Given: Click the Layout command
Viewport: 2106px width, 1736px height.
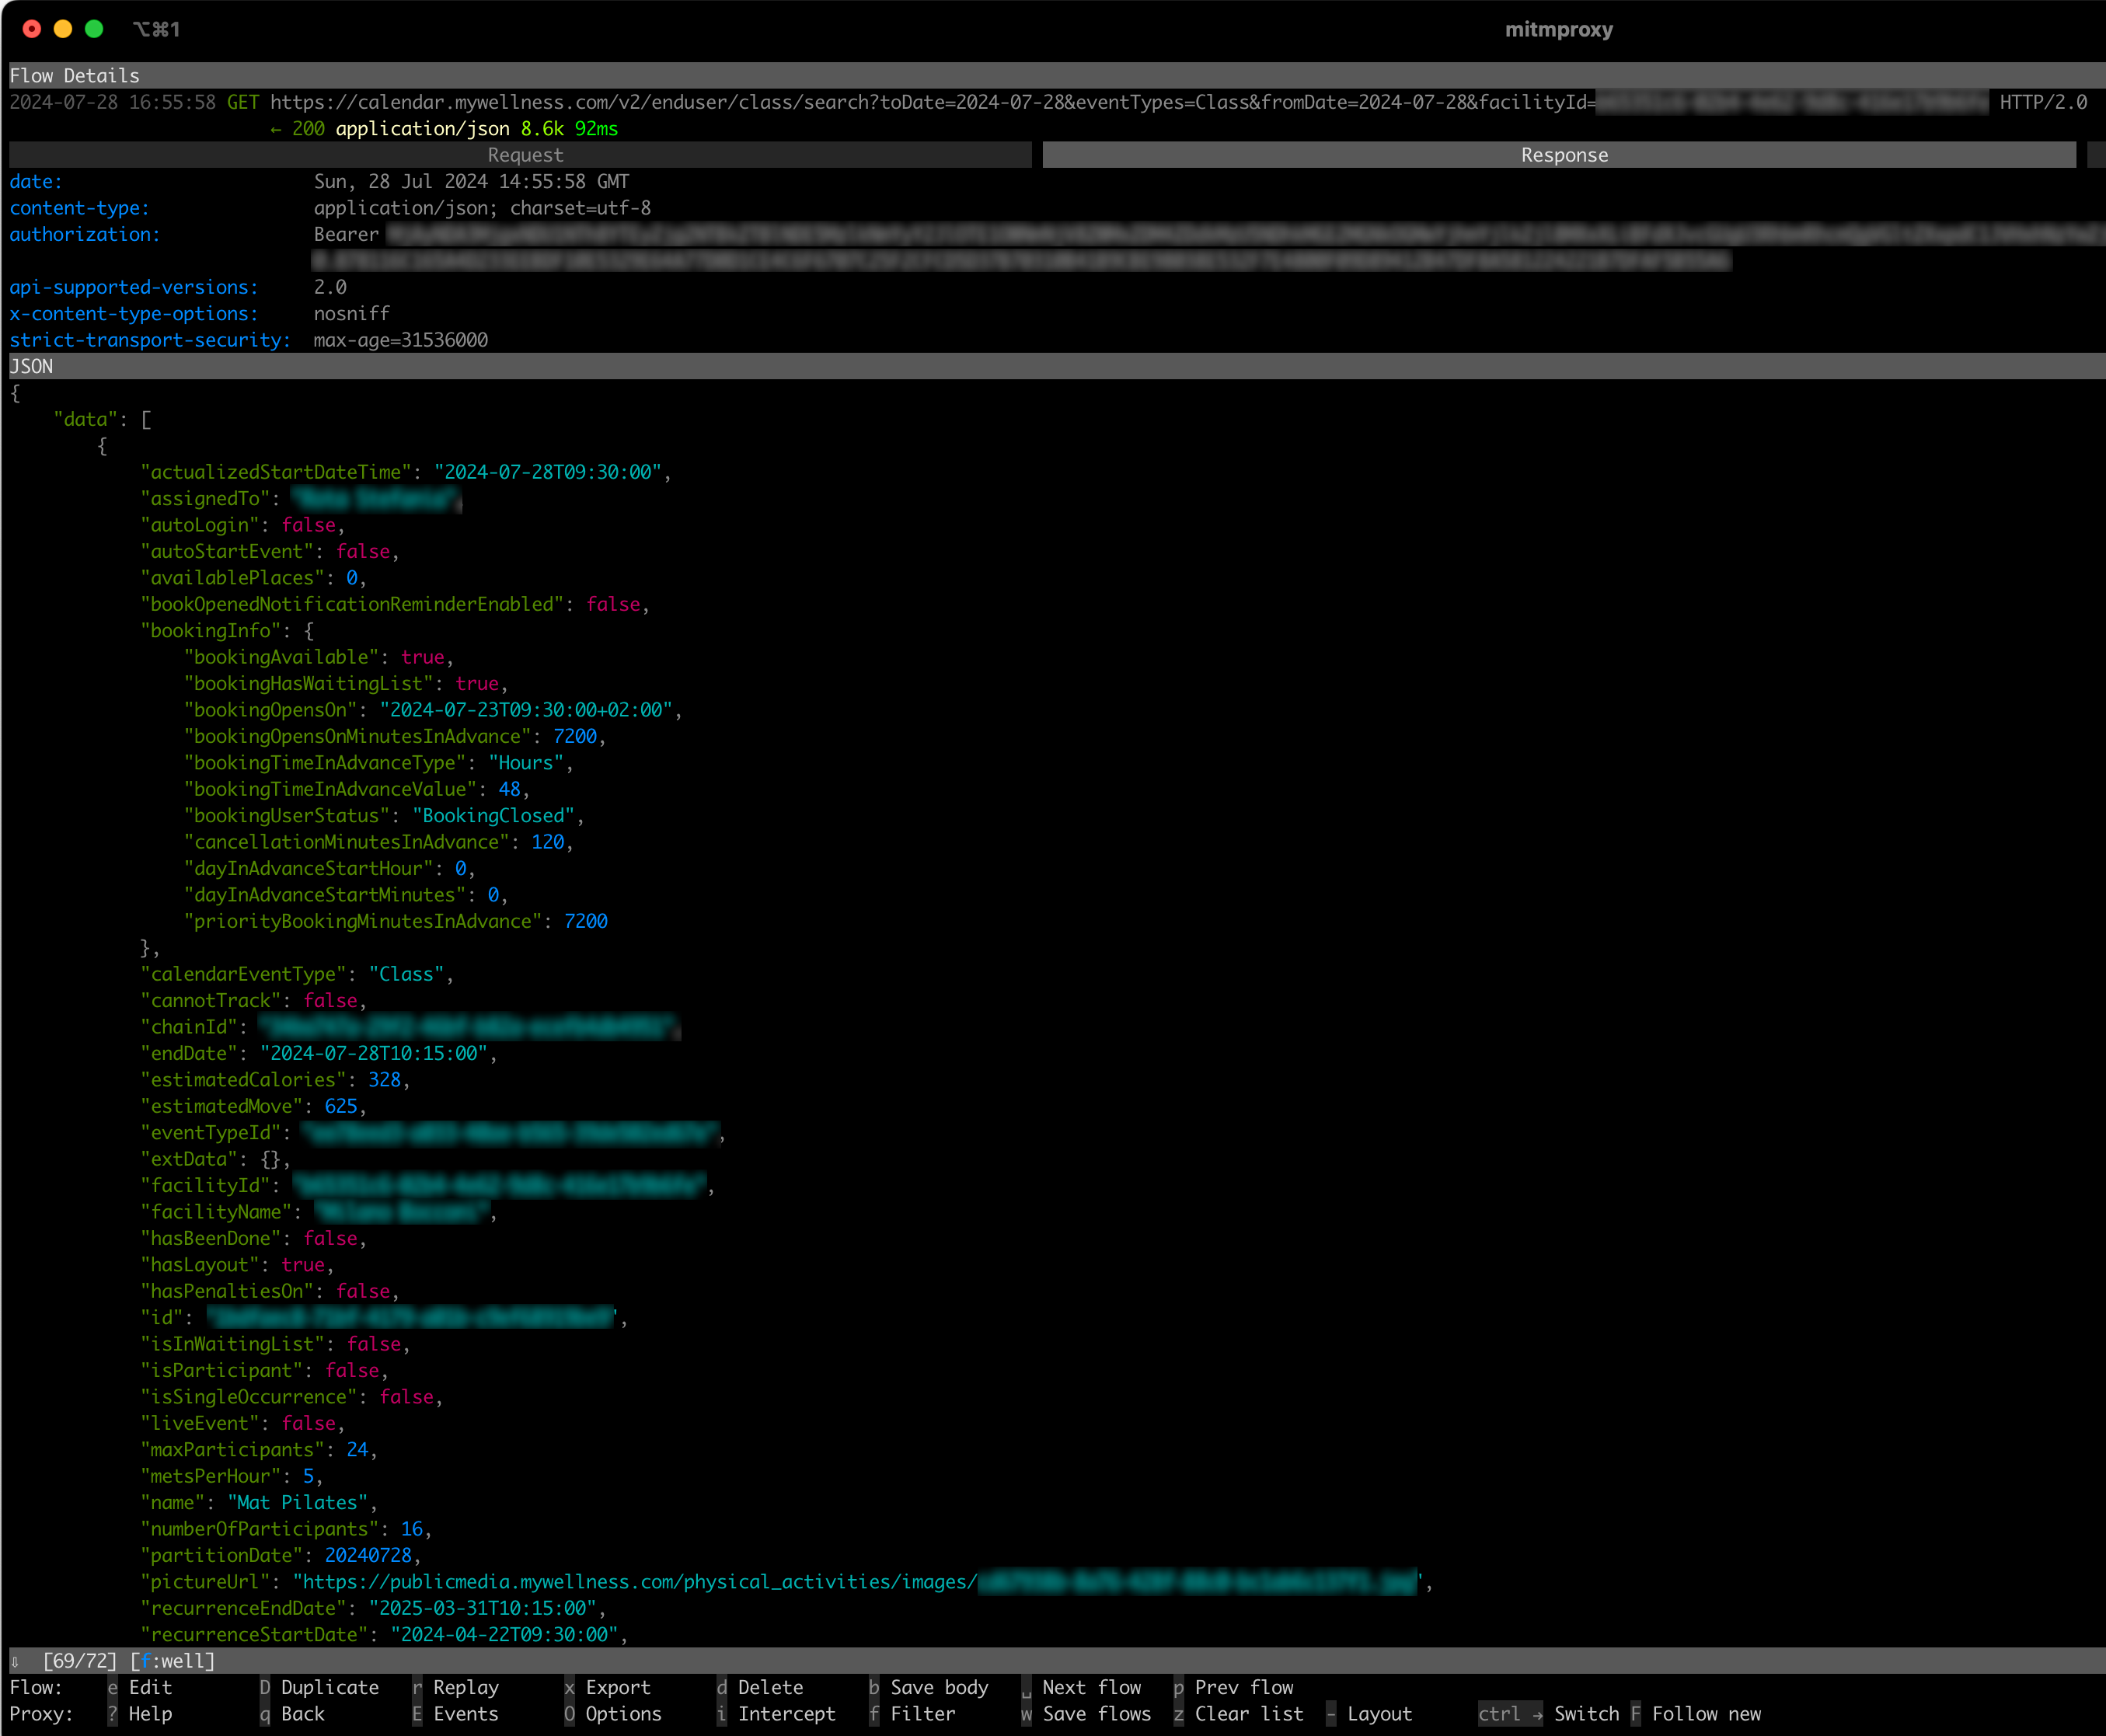Looking at the screenshot, I should (x=1369, y=1713).
